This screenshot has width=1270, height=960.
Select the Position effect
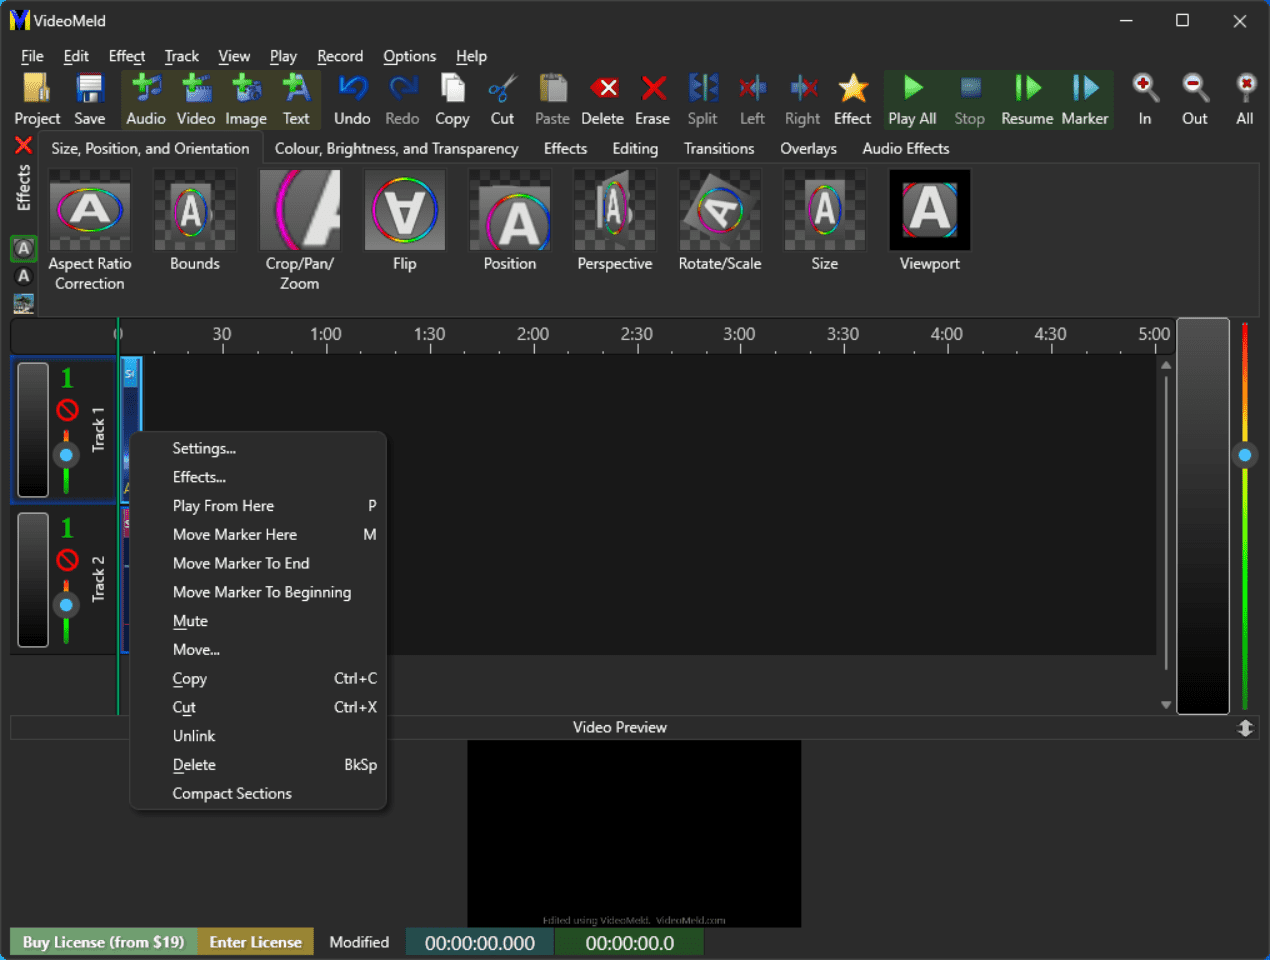pos(510,222)
